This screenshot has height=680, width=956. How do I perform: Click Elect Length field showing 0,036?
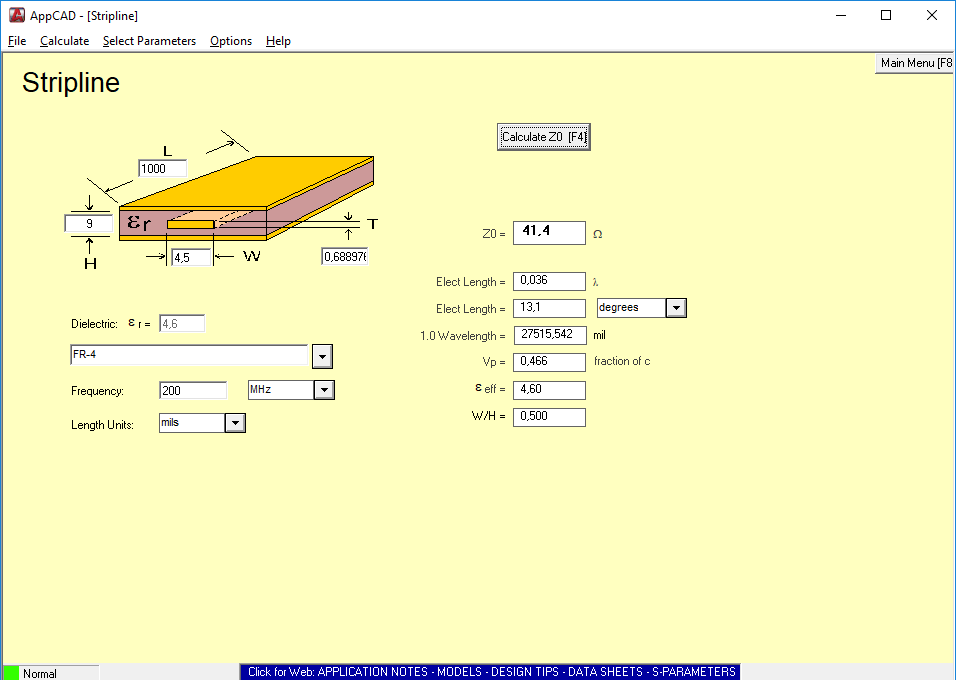pos(549,281)
